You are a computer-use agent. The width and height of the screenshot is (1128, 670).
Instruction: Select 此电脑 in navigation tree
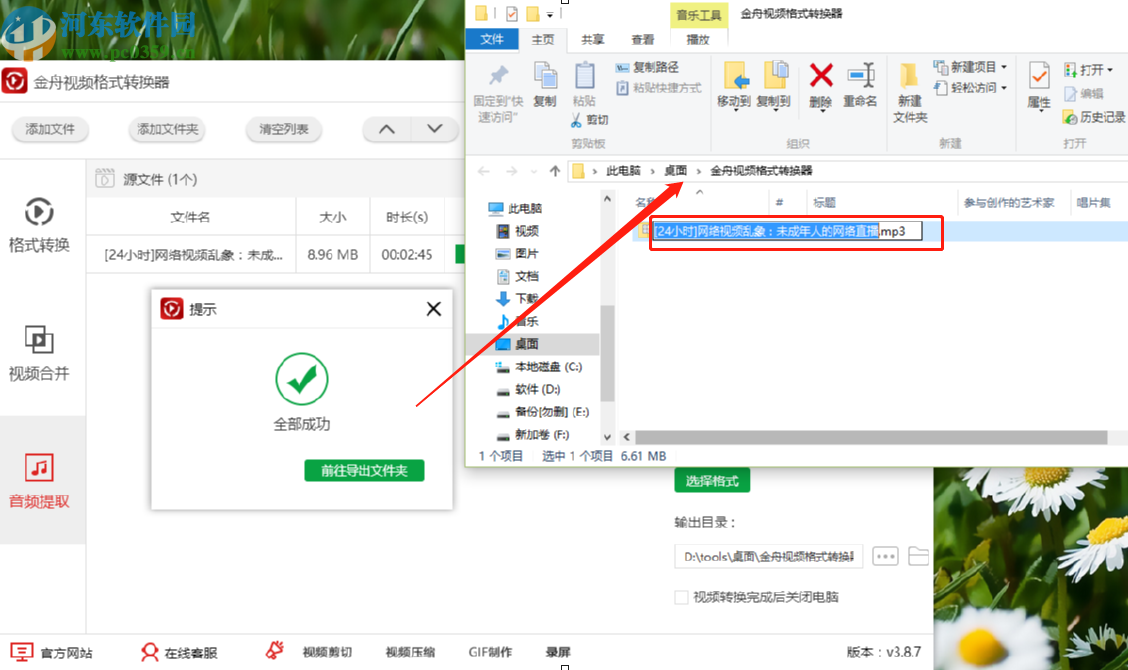tap(516, 209)
